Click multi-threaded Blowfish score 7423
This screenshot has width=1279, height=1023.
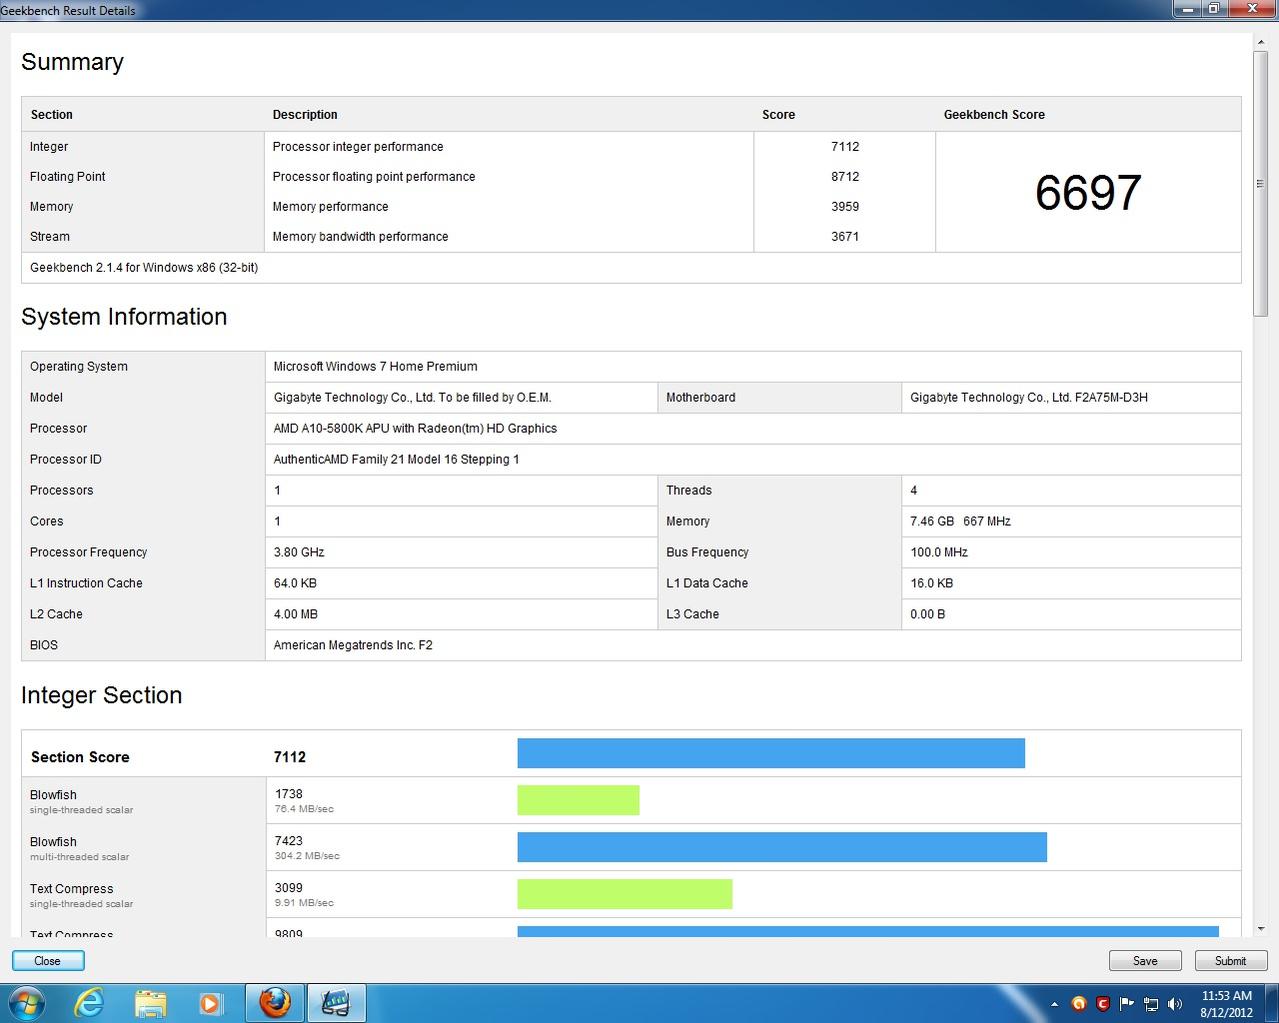[289, 841]
